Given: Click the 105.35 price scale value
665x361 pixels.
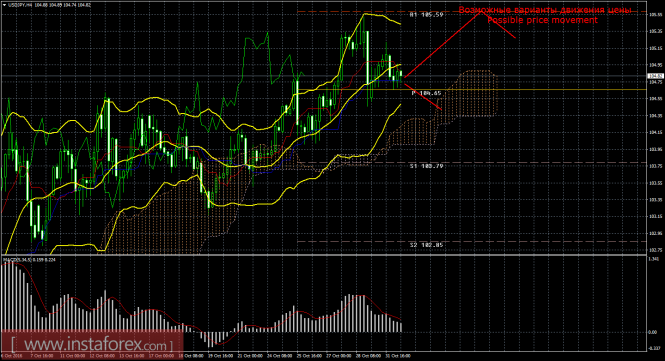Looking at the screenshot, I should (x=656, y=31).
